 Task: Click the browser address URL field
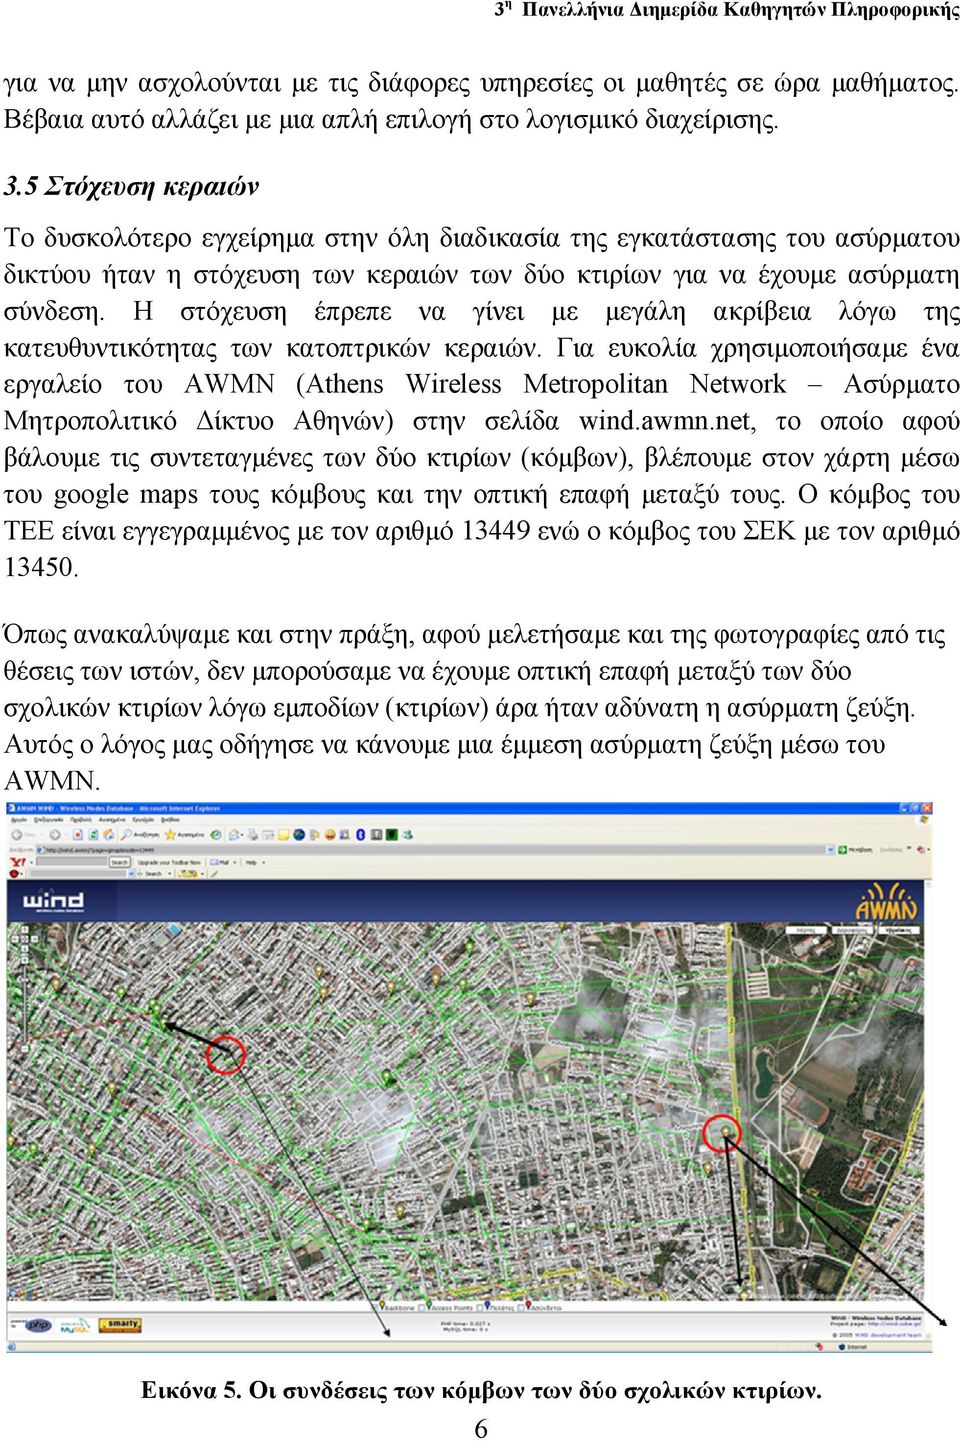point(431,849)
